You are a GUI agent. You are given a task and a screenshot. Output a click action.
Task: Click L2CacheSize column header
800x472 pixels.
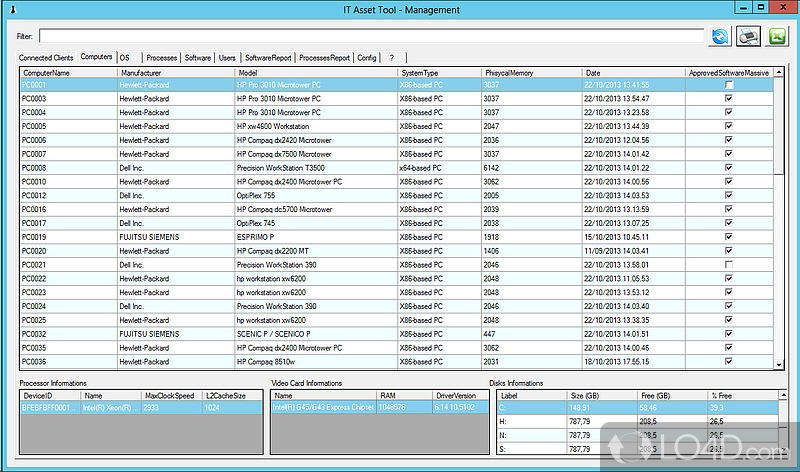[x=232, y=396]
